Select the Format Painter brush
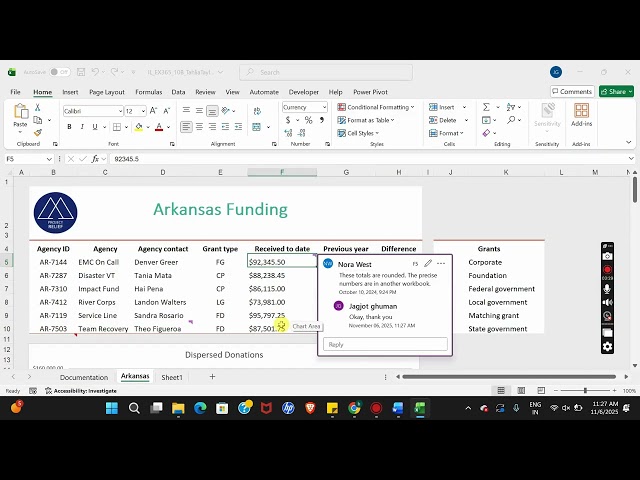640x480 pixels. 38,133
